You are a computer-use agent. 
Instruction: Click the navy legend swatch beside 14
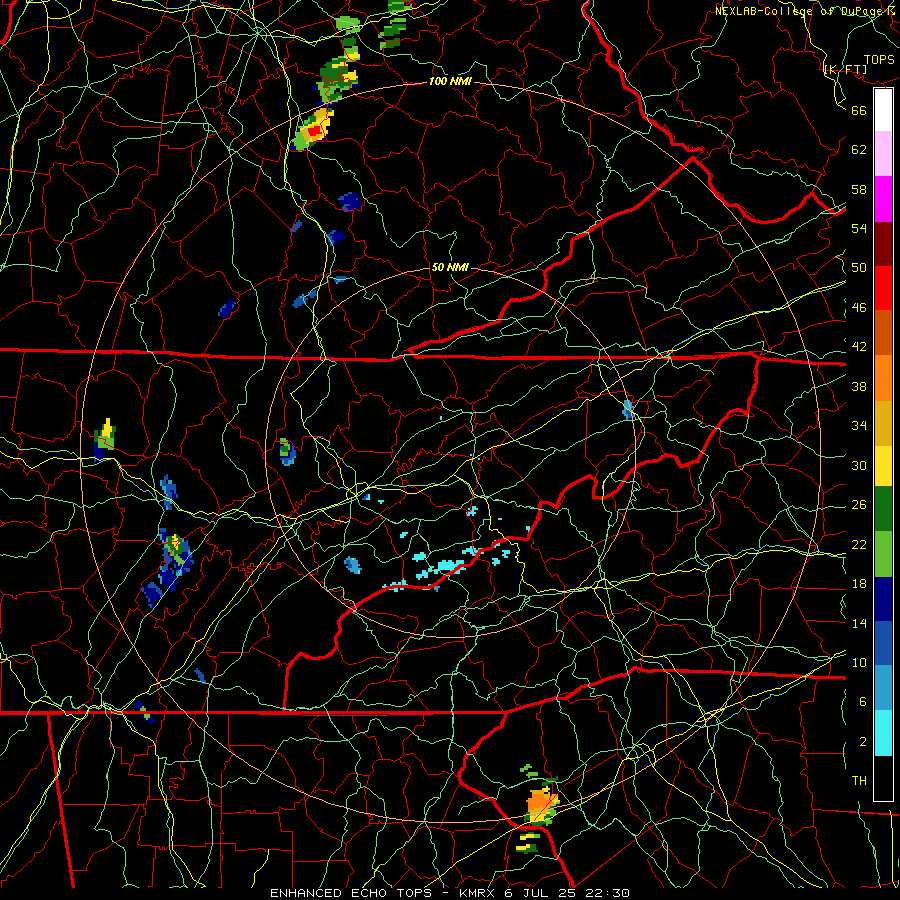click(x=883, y=599)
